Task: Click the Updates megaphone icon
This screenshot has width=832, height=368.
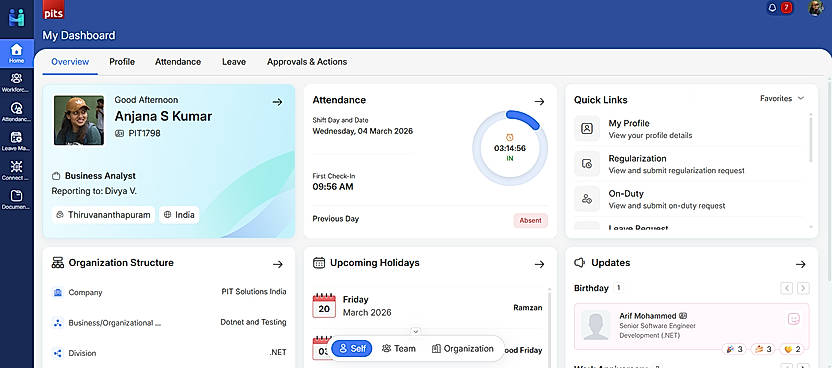Action: click(x=580, y=263)
